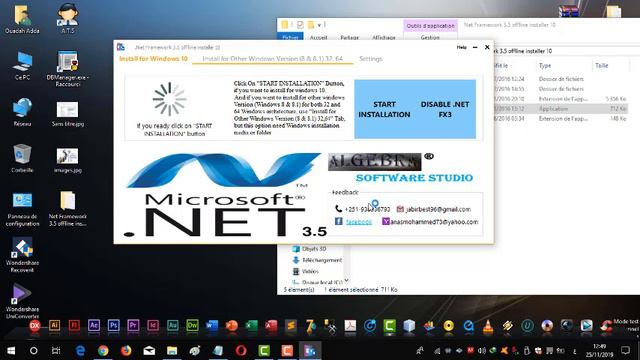Open the Settings tab in installer
Image resolution: width=640 pixels, height=360 pixels.
point(371,59)
